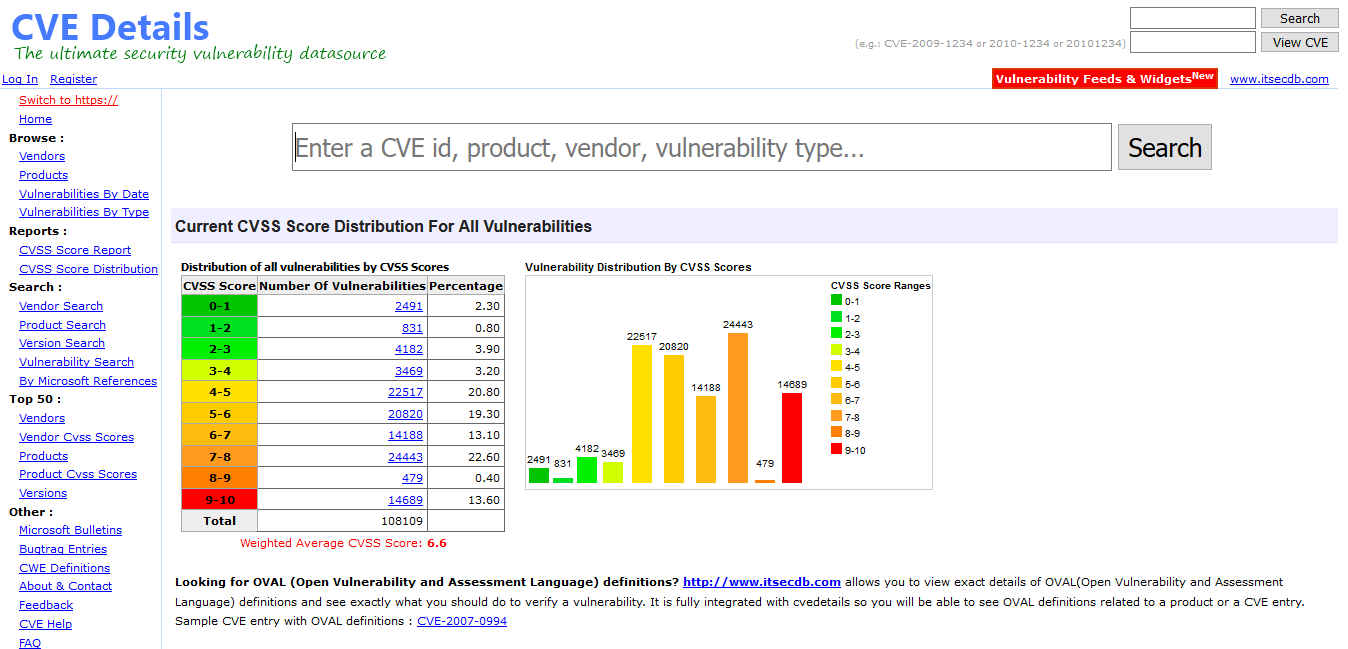Click the green 0-1 score cell
Viewport: 1348px width, 649px height.
[219, 306]
